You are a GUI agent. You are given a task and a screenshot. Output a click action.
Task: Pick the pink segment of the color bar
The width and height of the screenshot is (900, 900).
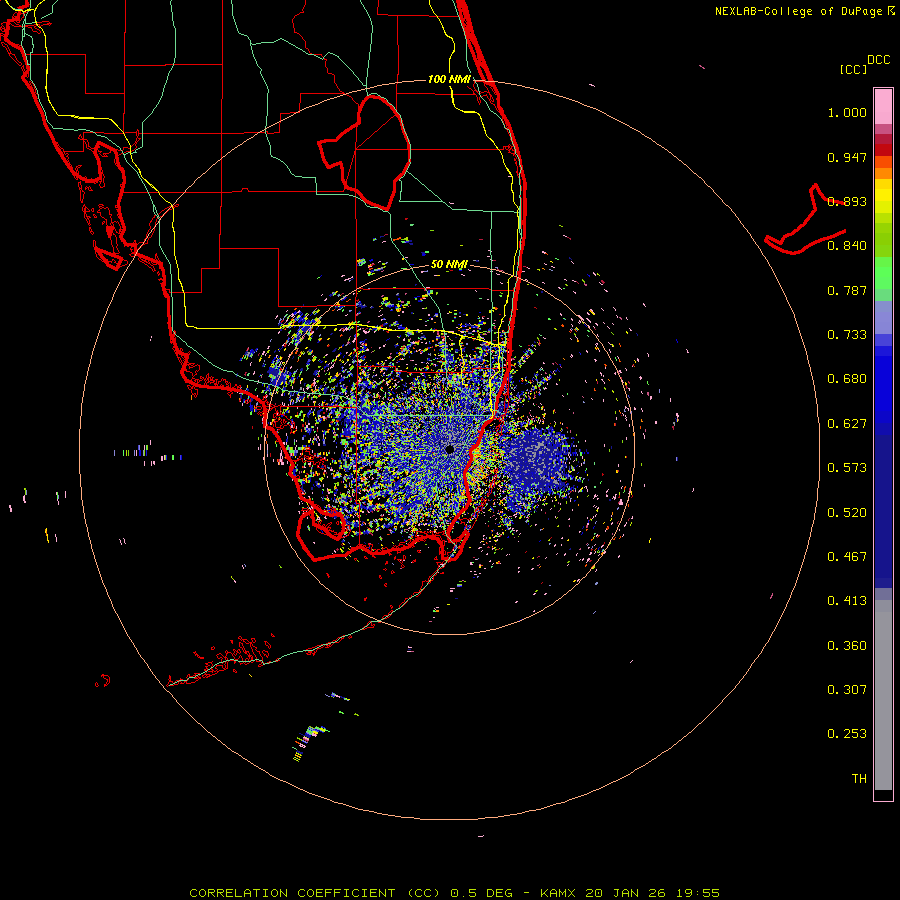pyautogui.click(x=883, y=107)
